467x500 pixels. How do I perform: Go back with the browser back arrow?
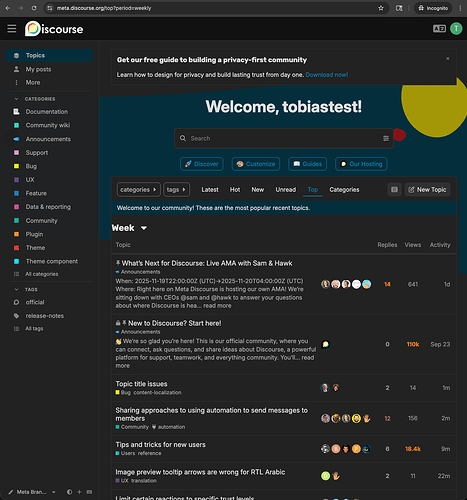[8, 8]
